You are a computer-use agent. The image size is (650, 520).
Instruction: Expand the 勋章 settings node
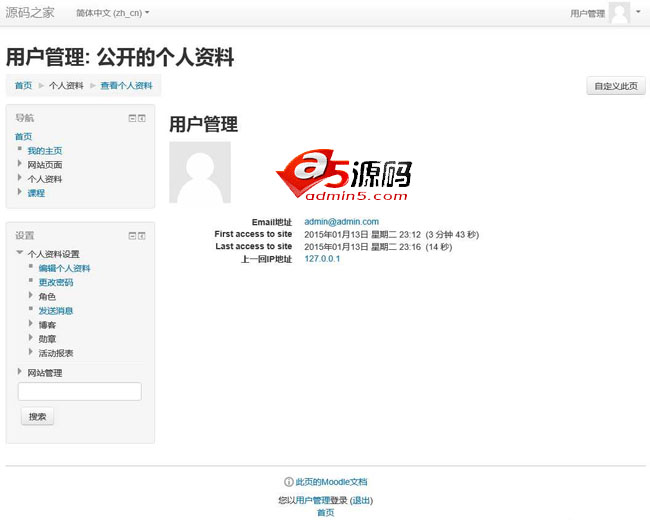click(31, 338)
